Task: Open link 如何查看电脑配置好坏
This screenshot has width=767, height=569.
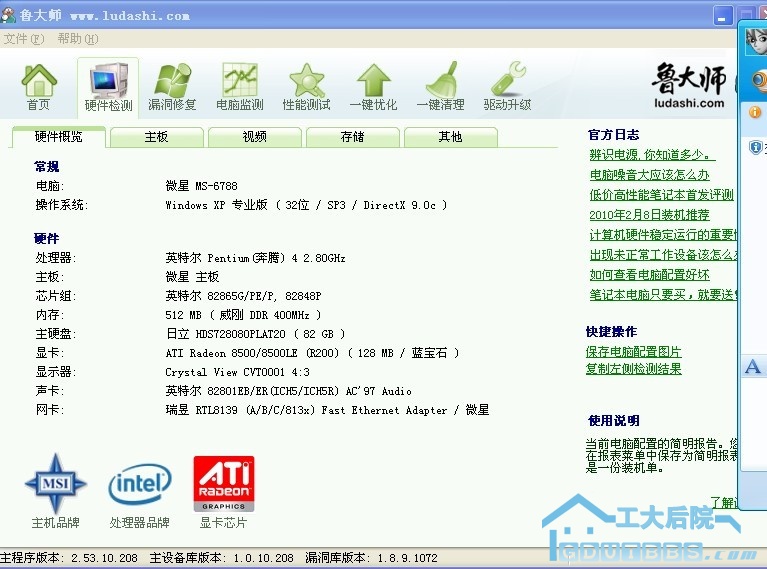Action: 649,275
